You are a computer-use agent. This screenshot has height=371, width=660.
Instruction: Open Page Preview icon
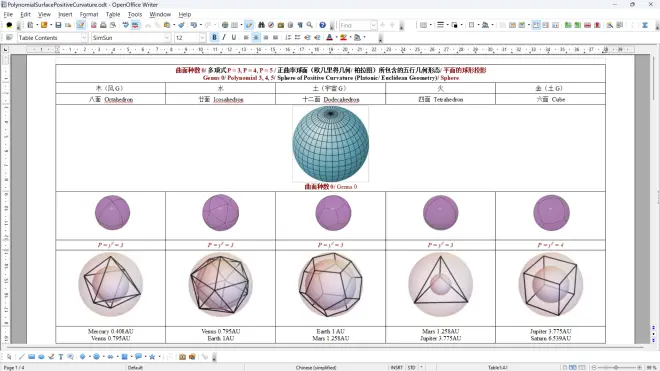pos(113,25)
